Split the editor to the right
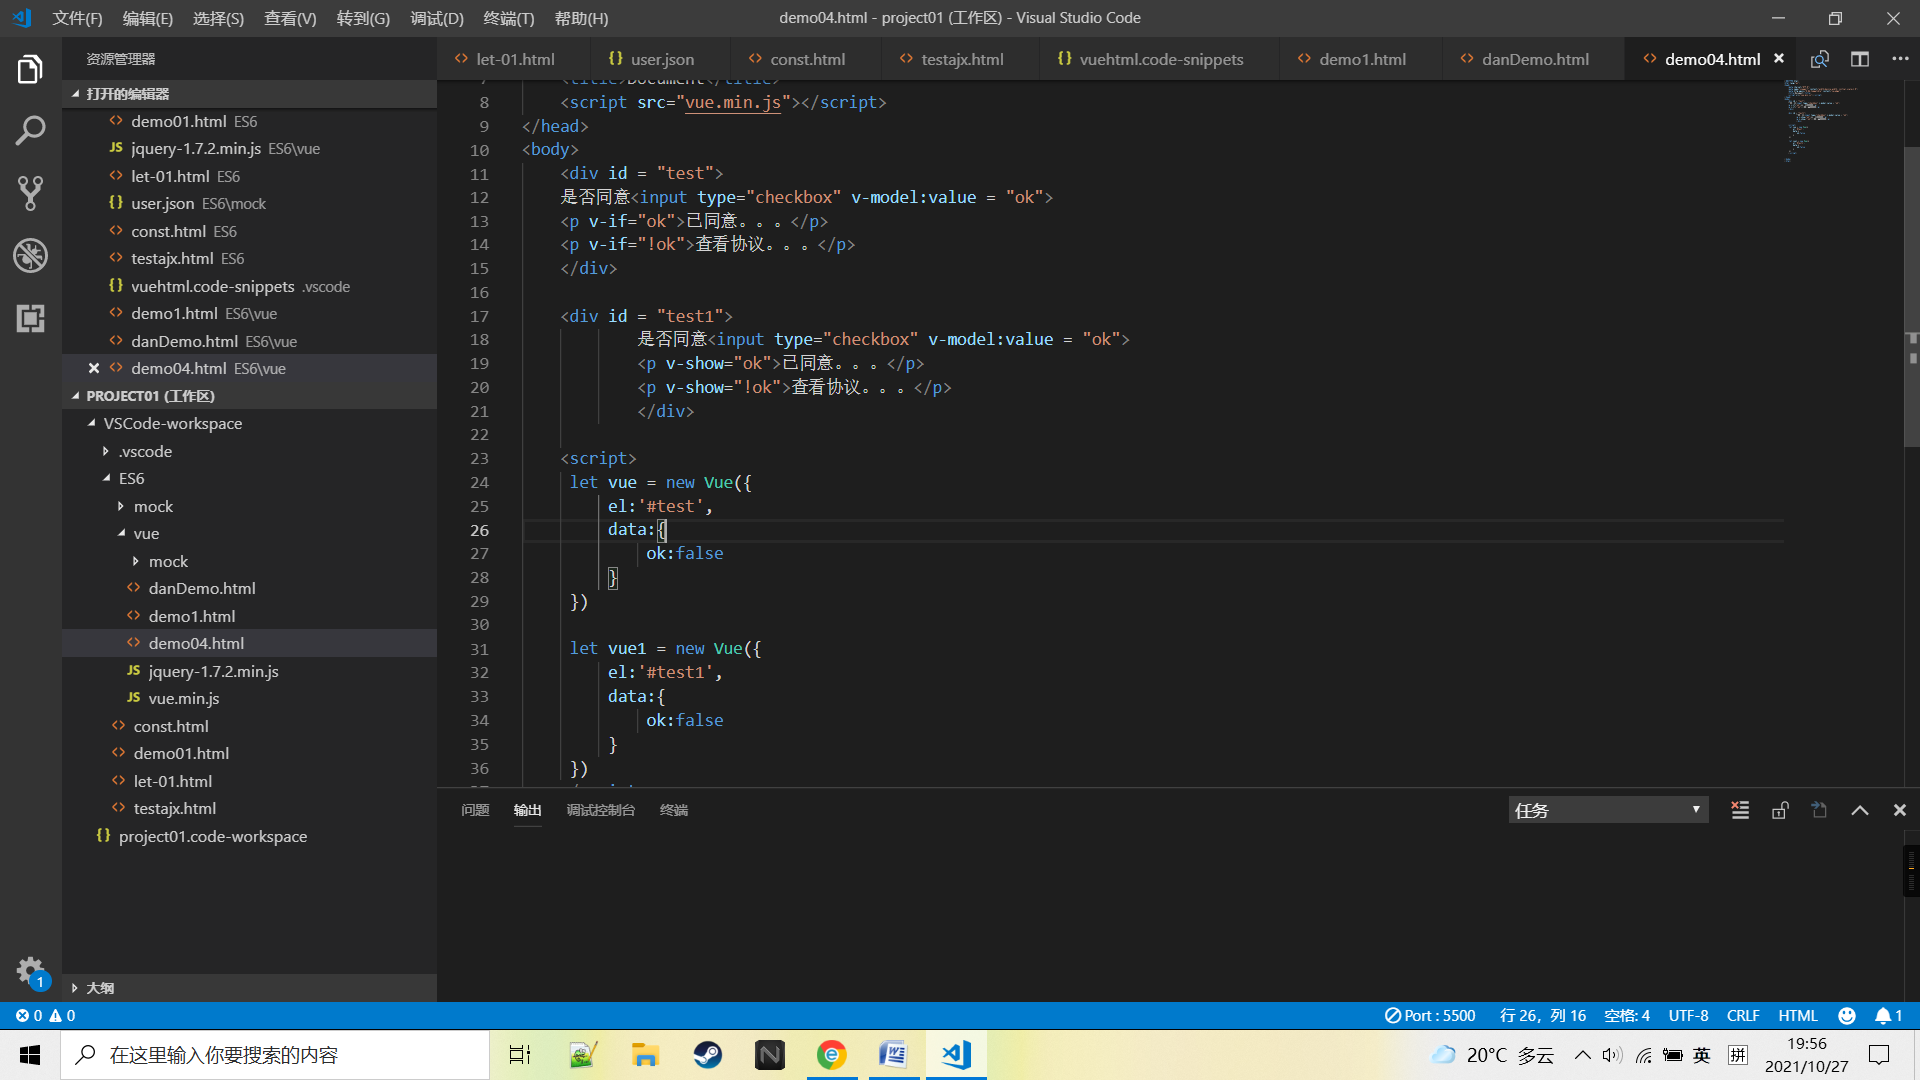Viewport: 1920px width, 1080px height. point(1859,59)
